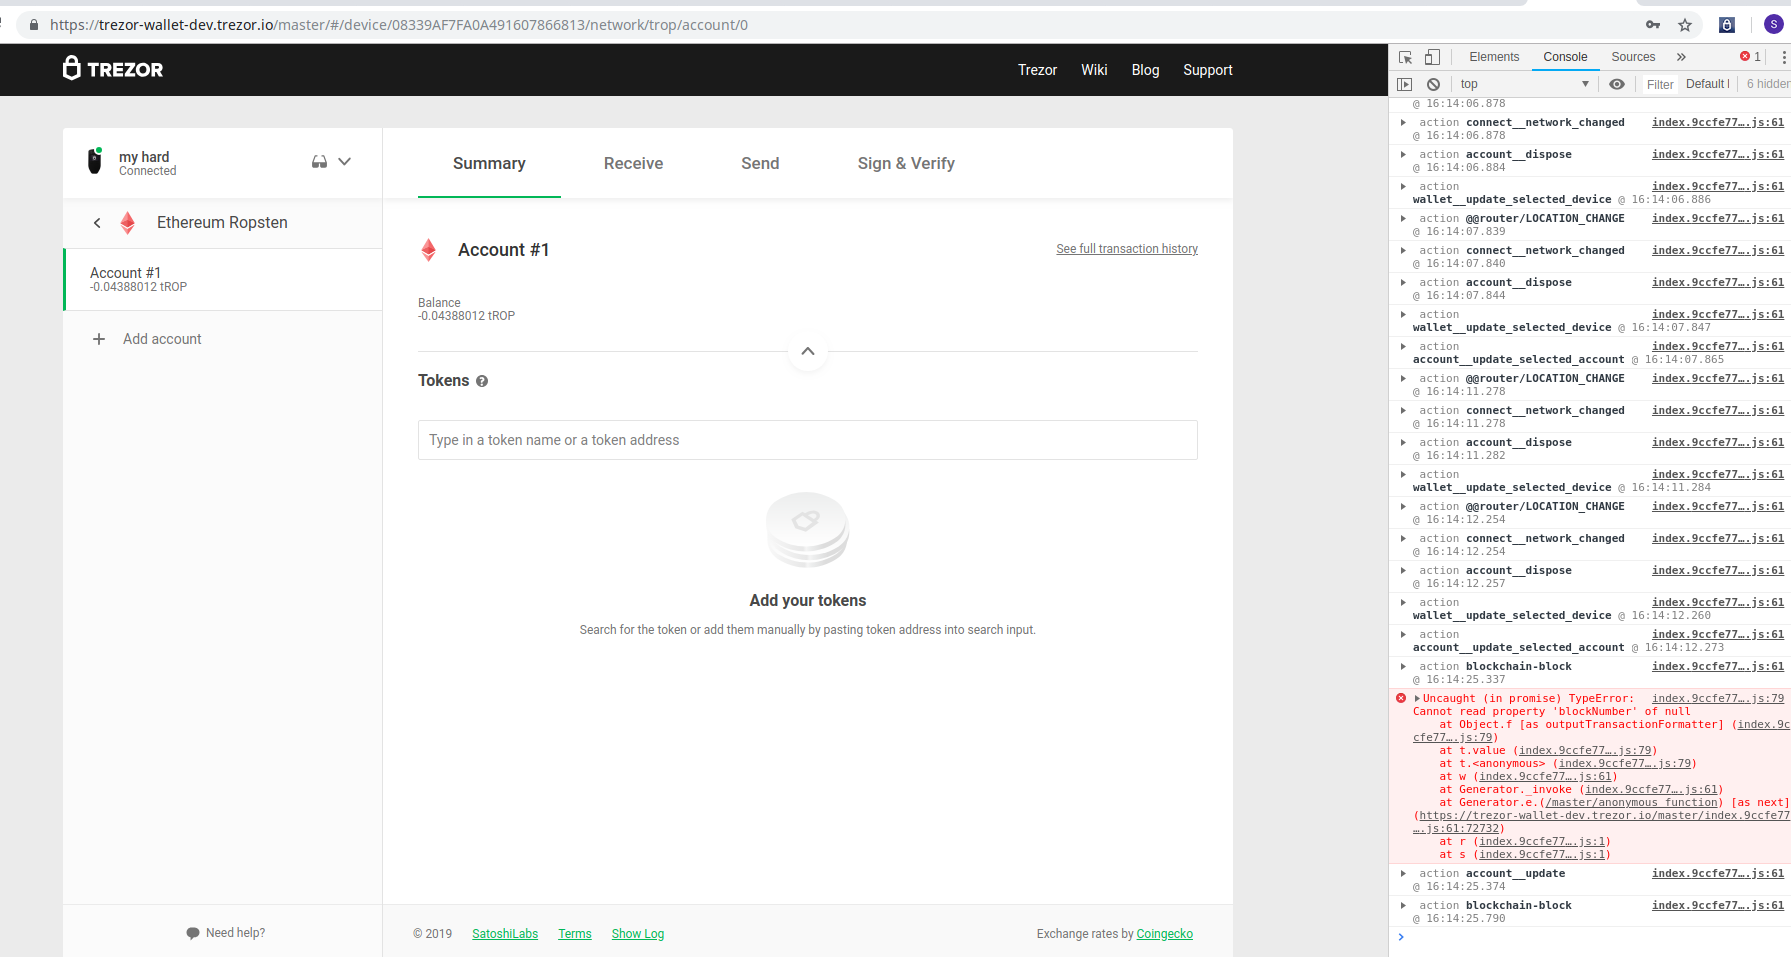Open the JavaScript context dropdown showing top
The width and height of the screenshot is (1791, 957).
tap(1522, 84)
